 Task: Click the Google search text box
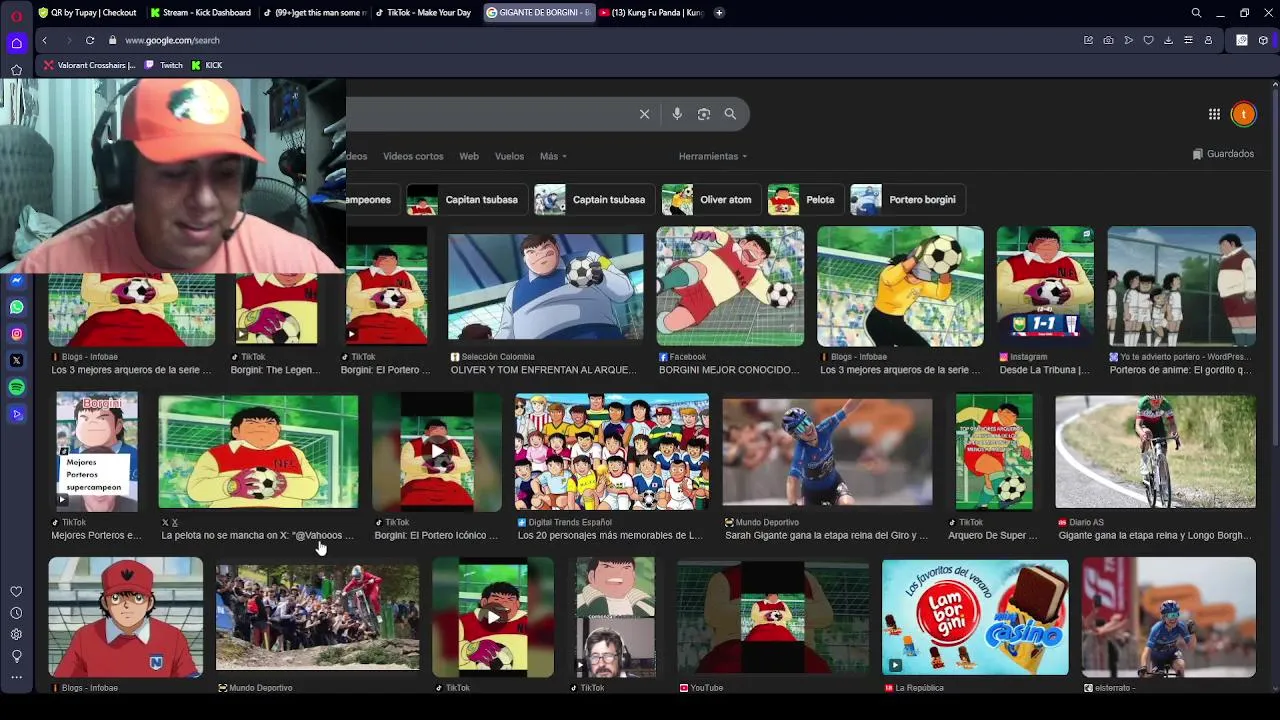point(488,114)
